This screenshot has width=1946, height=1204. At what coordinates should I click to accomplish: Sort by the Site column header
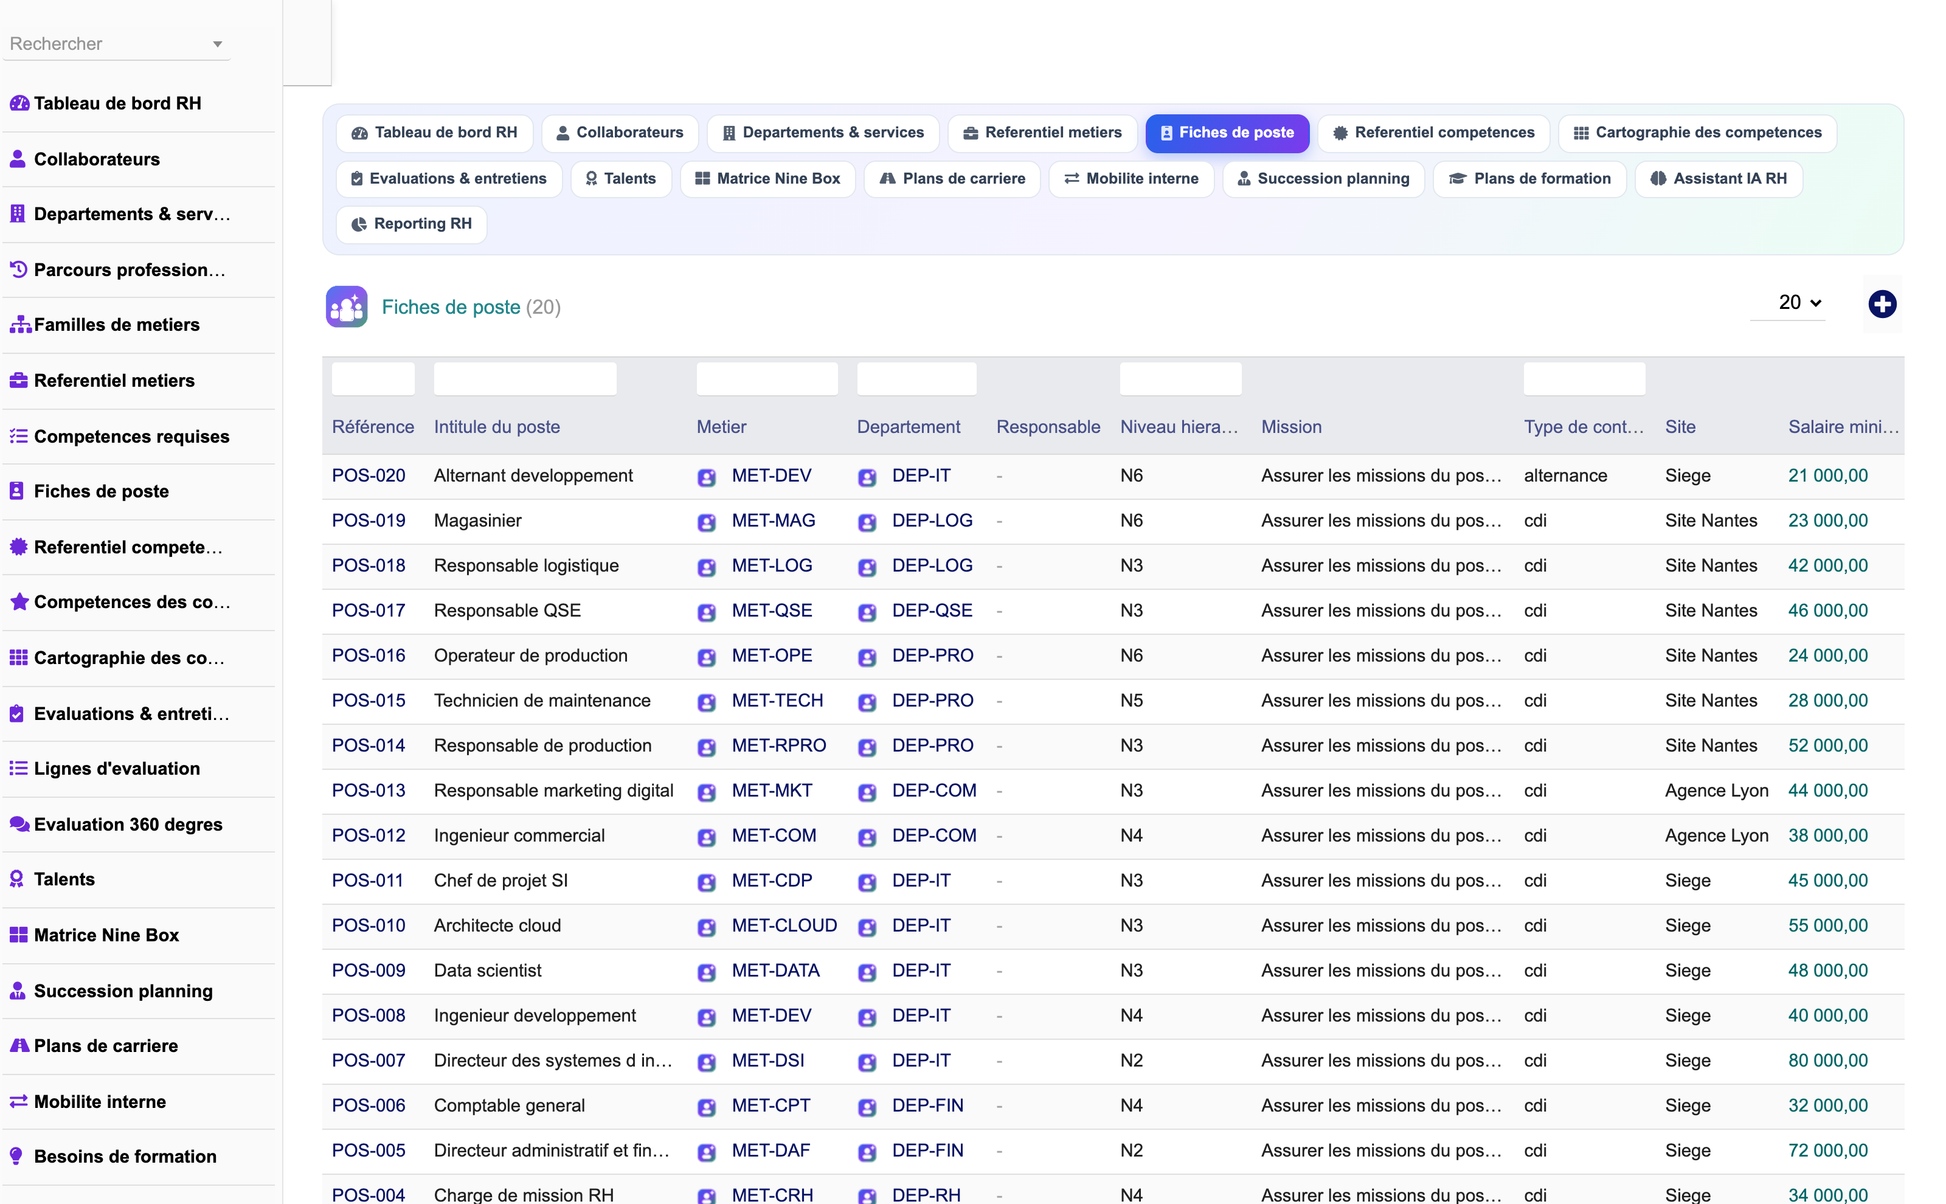pos(1680,427)
